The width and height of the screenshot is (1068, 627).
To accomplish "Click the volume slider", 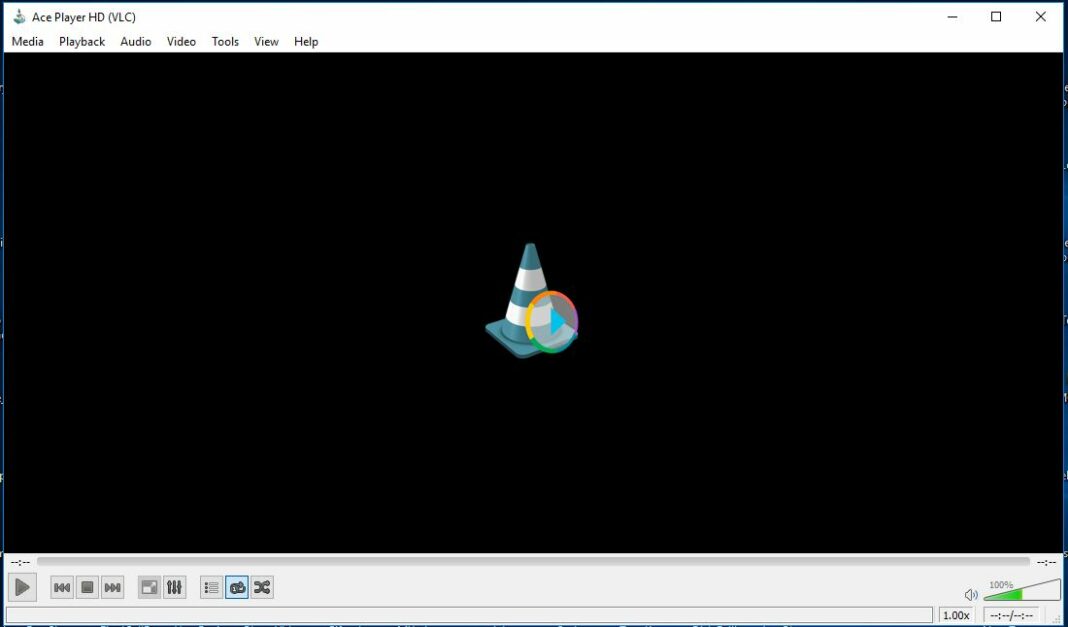I will [1020, 592].
